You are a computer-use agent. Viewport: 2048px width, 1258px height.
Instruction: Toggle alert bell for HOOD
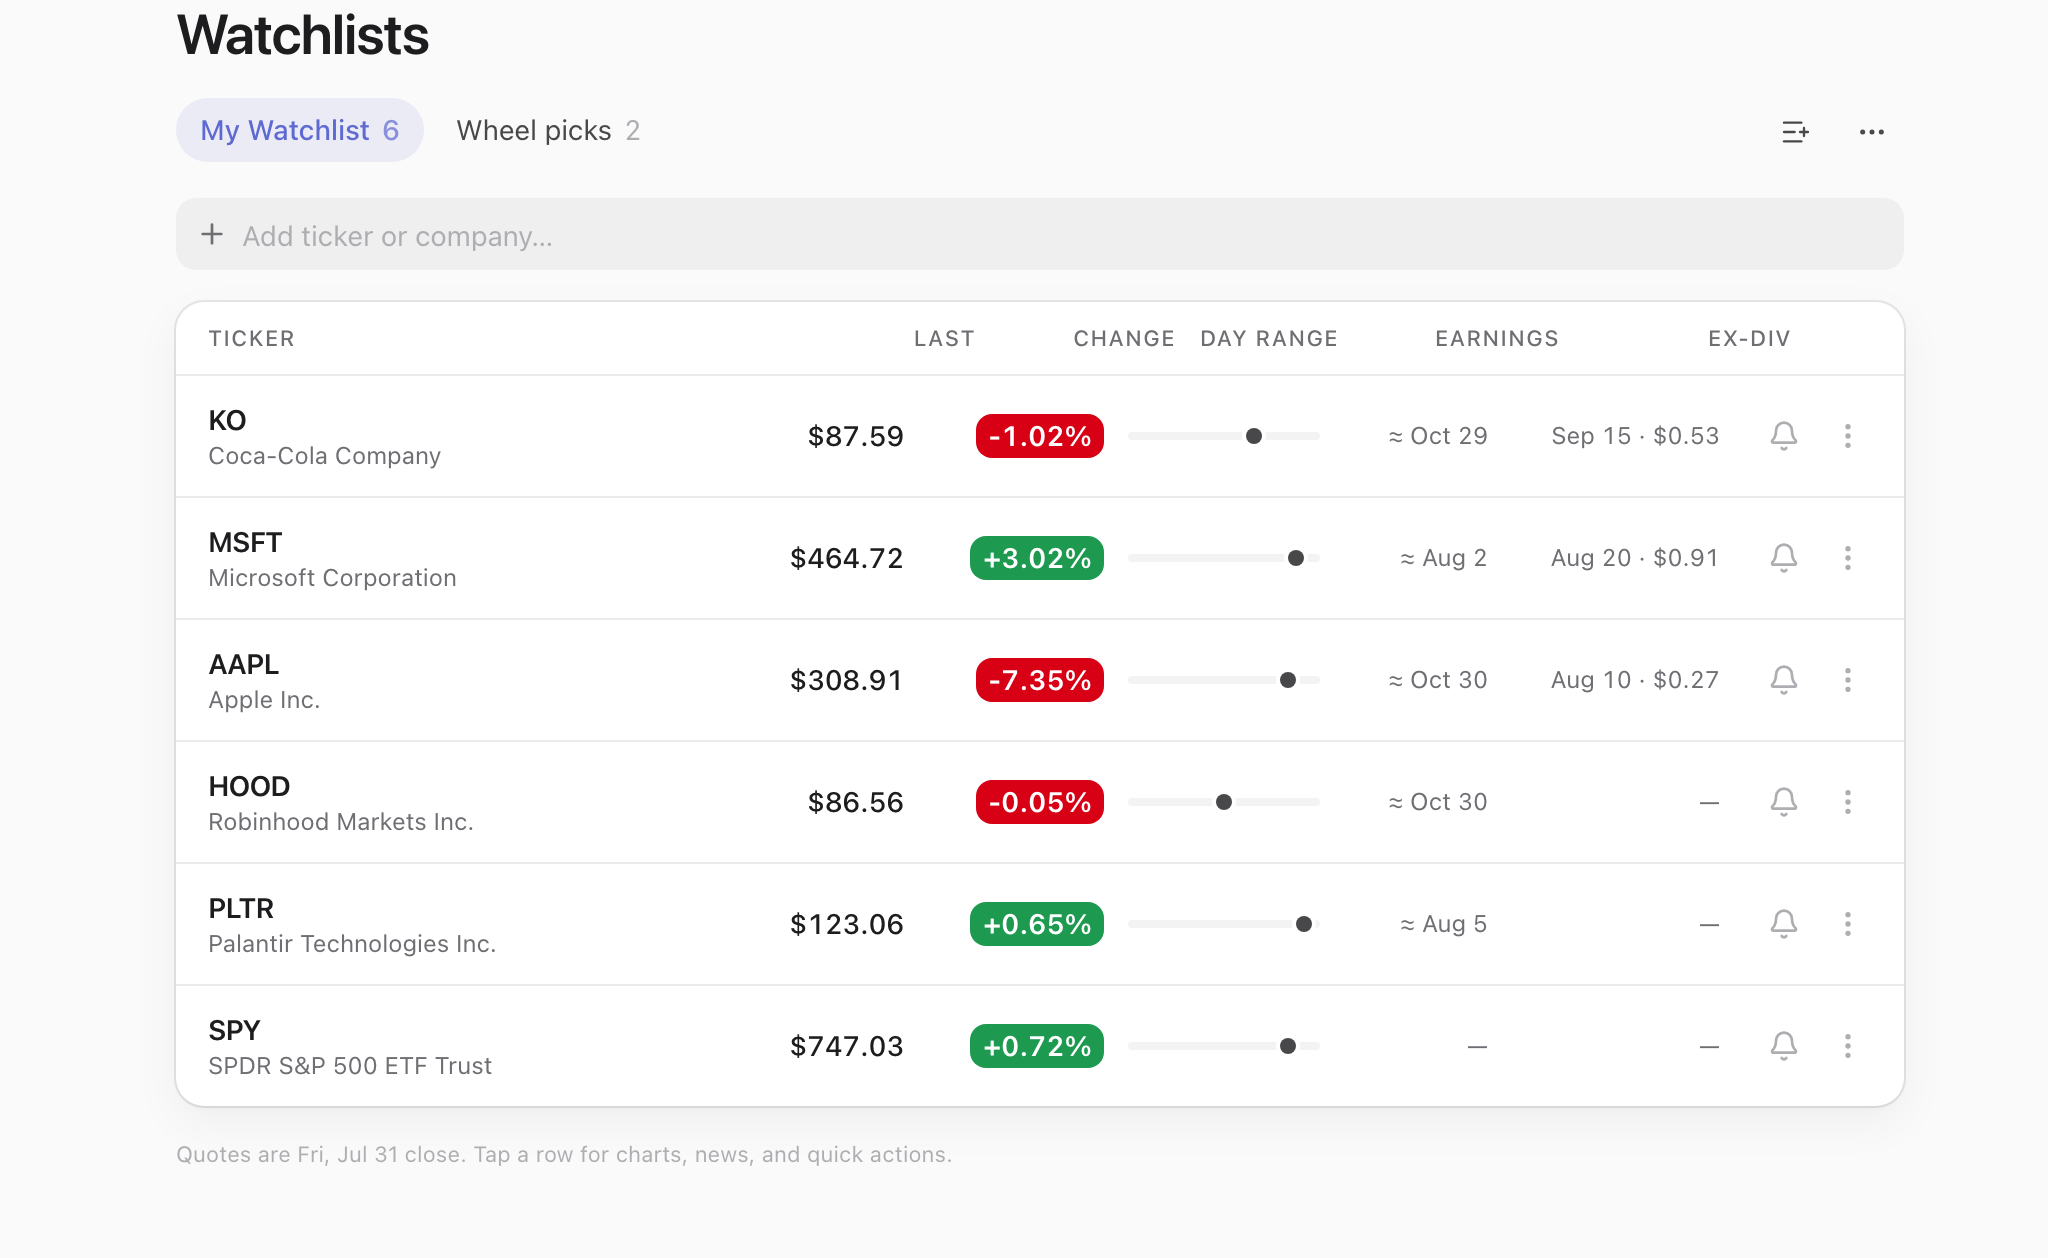(x=1784, y=802)
